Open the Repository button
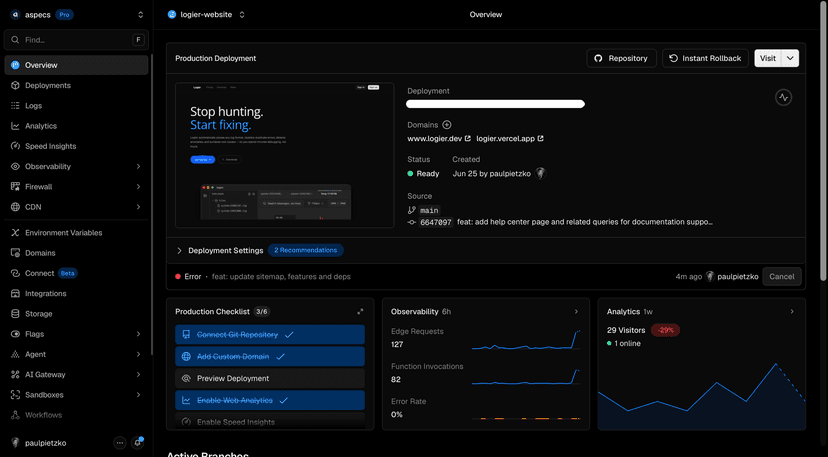828x457 pixels. [x=622, y=58]
